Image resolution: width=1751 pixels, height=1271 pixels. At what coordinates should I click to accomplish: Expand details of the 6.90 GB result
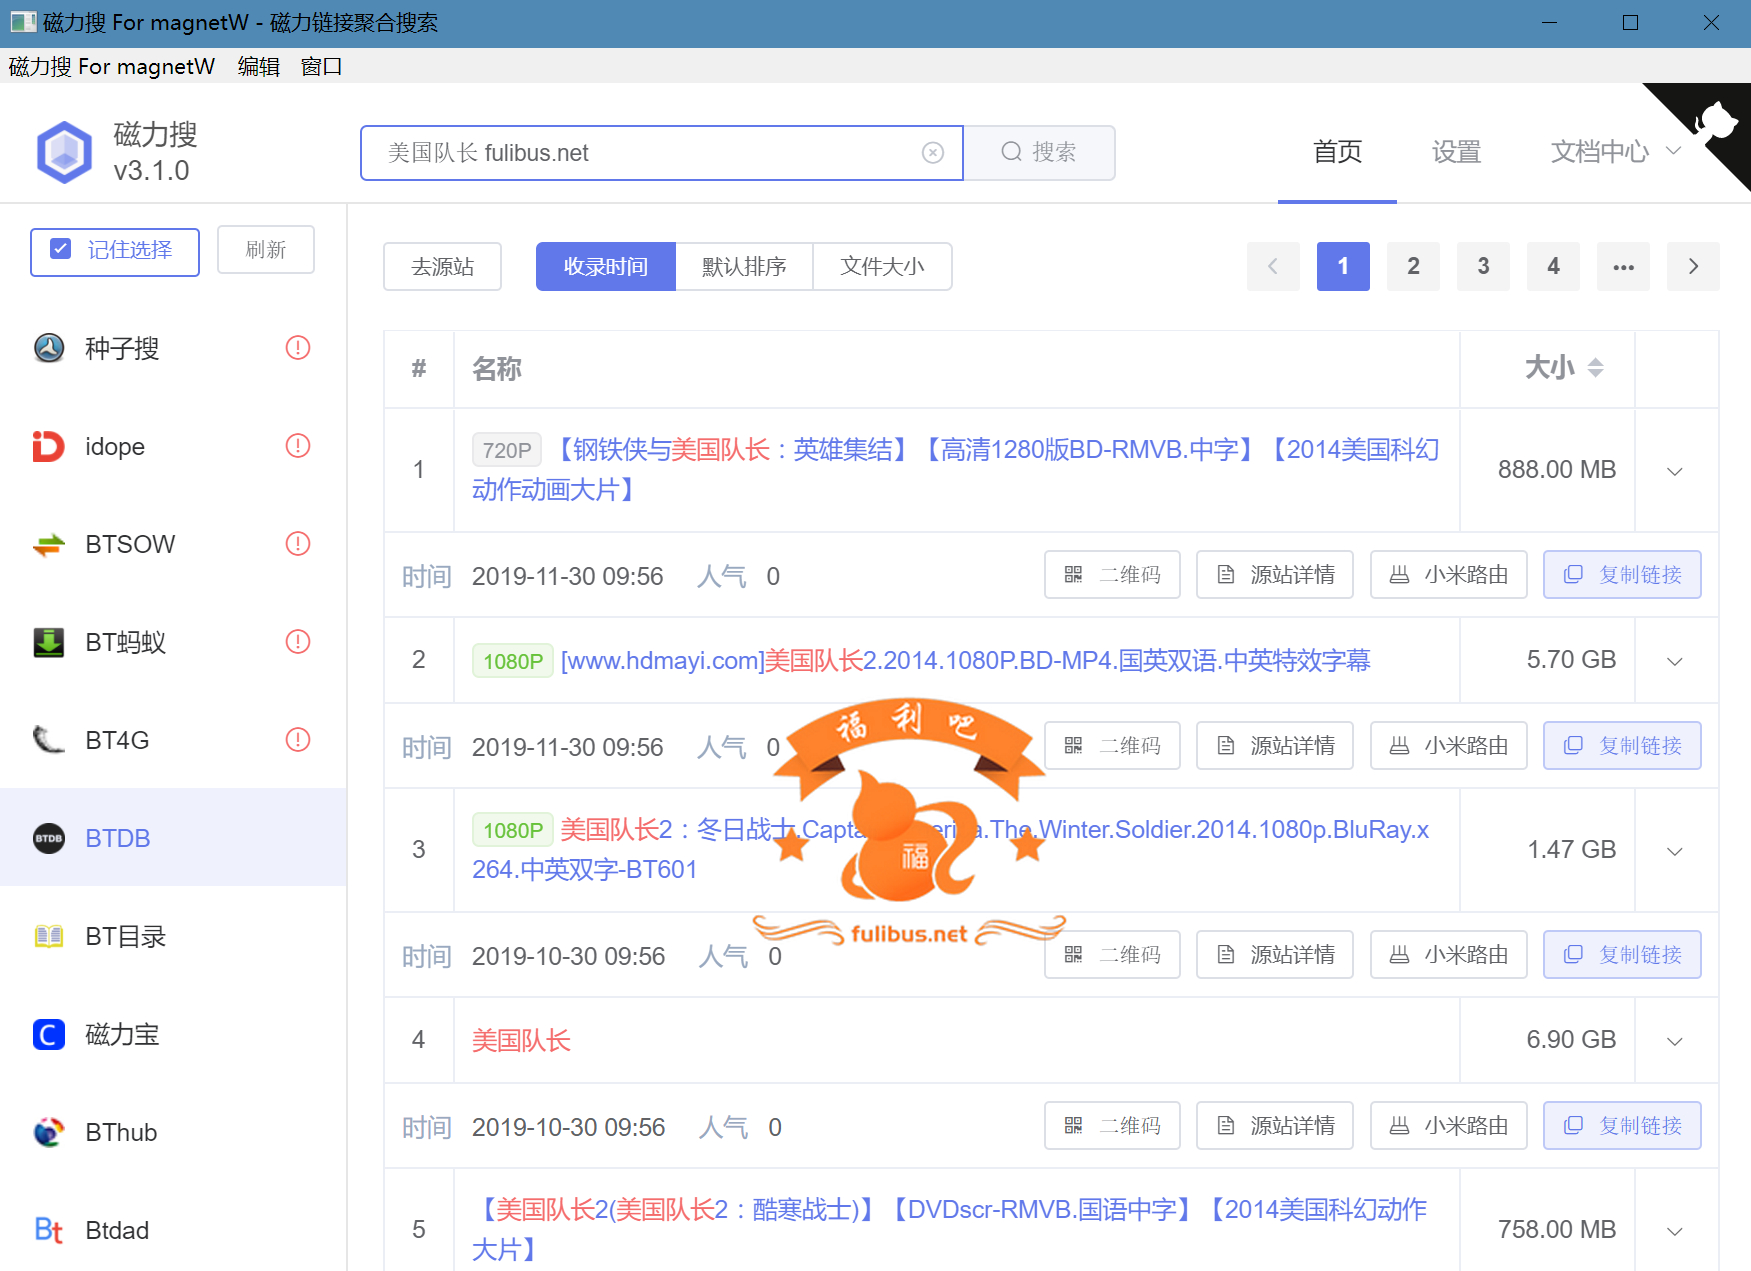coord(1675,1041)
